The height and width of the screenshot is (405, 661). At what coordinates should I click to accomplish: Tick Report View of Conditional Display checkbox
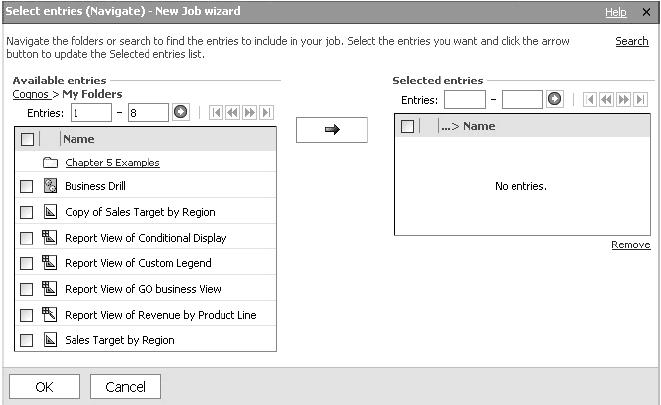[27, 238]
